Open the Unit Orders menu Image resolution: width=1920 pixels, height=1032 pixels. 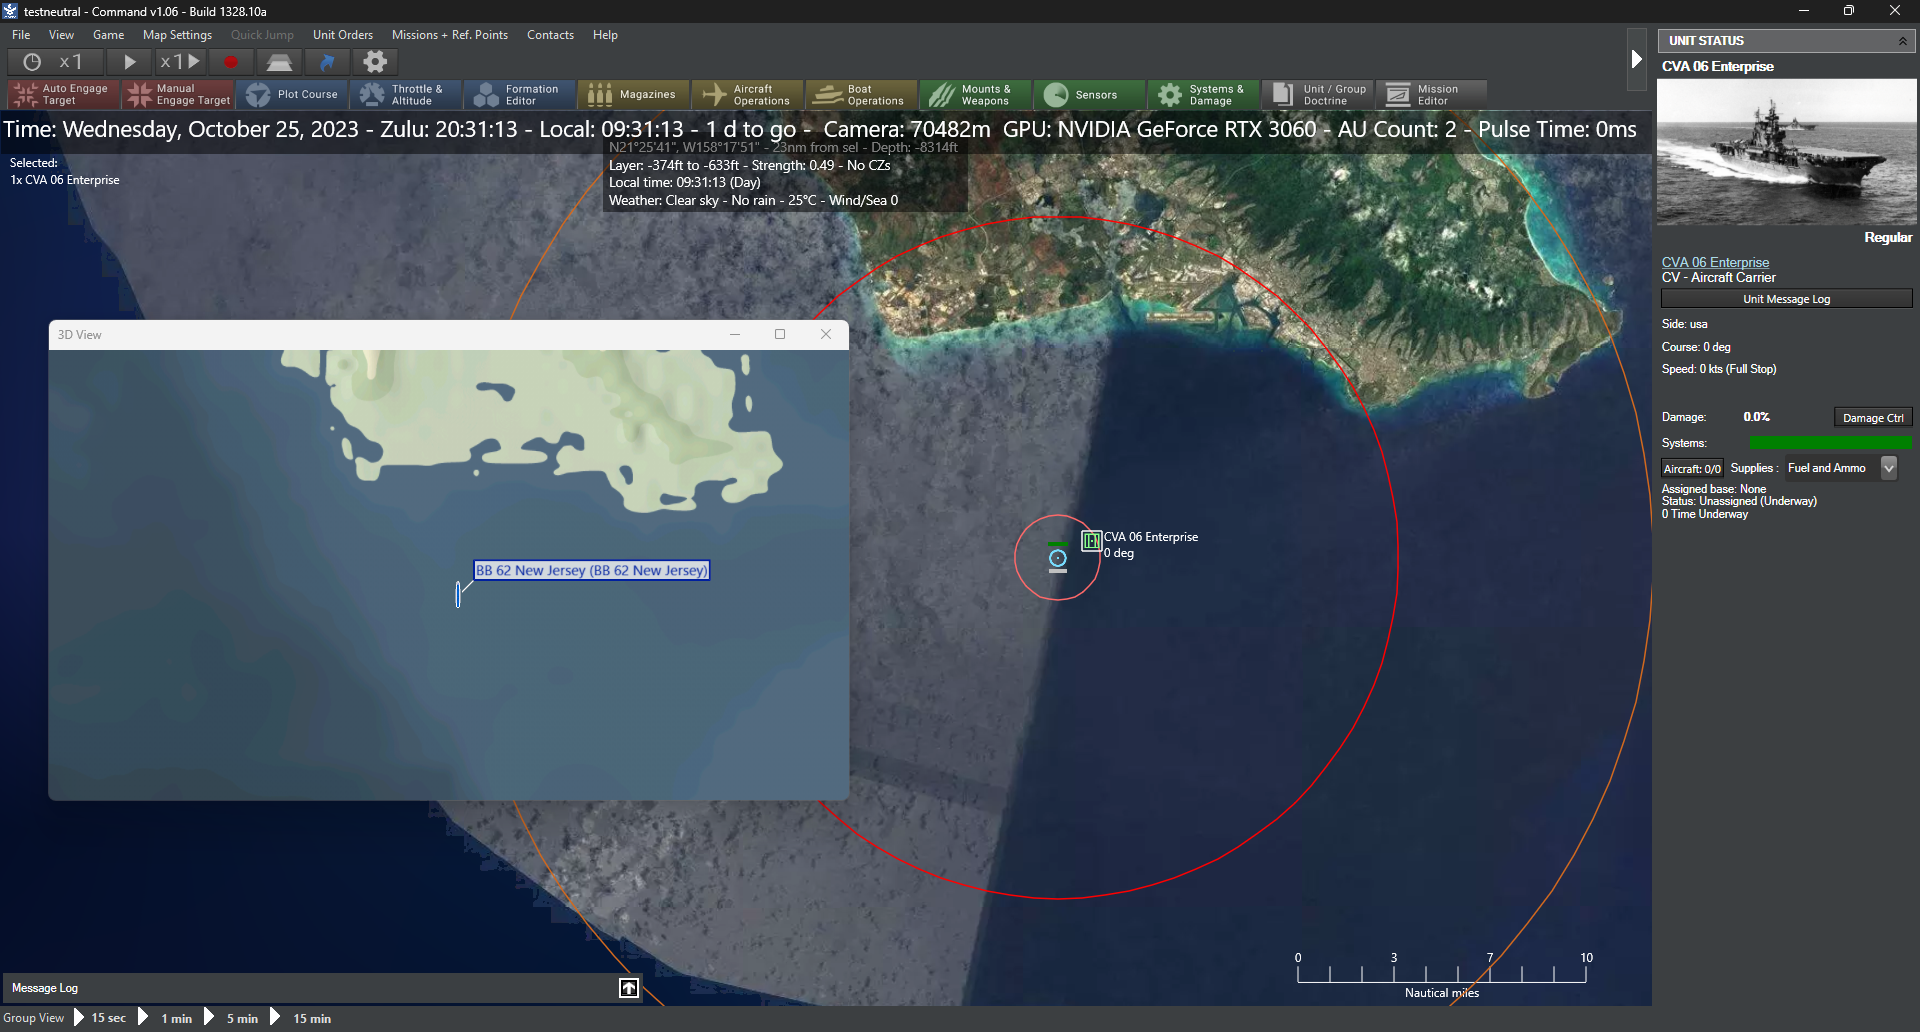343,35
